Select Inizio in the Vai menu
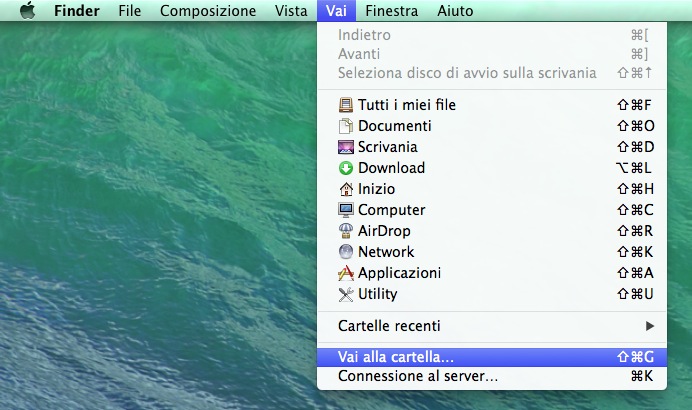 pos(492,189)
